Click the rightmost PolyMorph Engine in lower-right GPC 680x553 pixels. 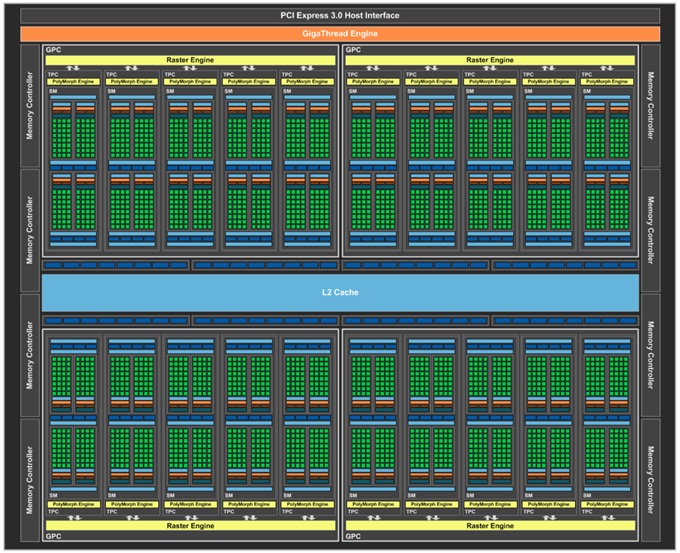tap(607, 504)
